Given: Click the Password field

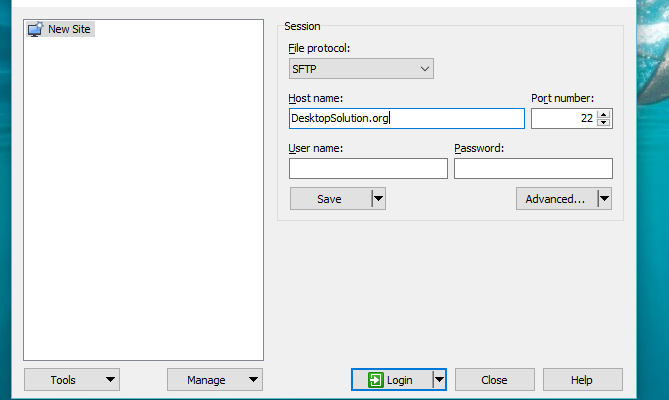Looking at the screenshot, I should tap(533, 168).
